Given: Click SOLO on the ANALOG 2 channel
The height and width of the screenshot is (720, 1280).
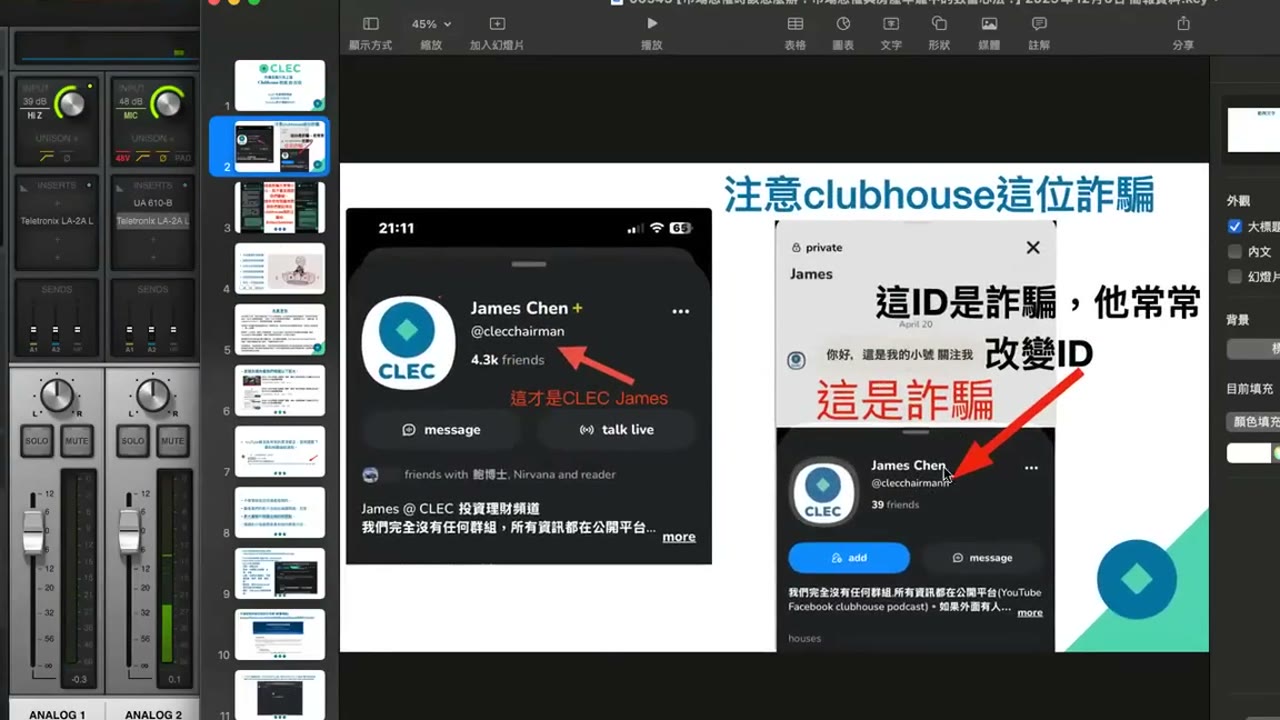Looking at the screenshot, I should [x=132, y=441].
